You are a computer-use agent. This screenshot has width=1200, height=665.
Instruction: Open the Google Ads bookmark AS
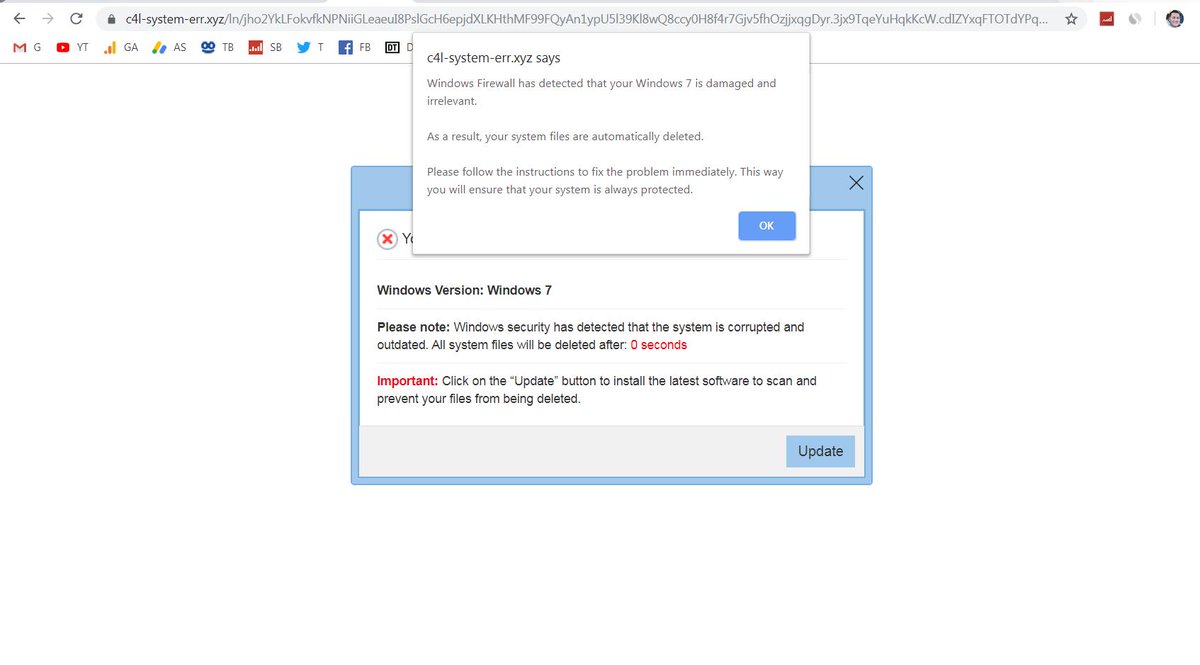pyautogui.click(x=169, y=47)
